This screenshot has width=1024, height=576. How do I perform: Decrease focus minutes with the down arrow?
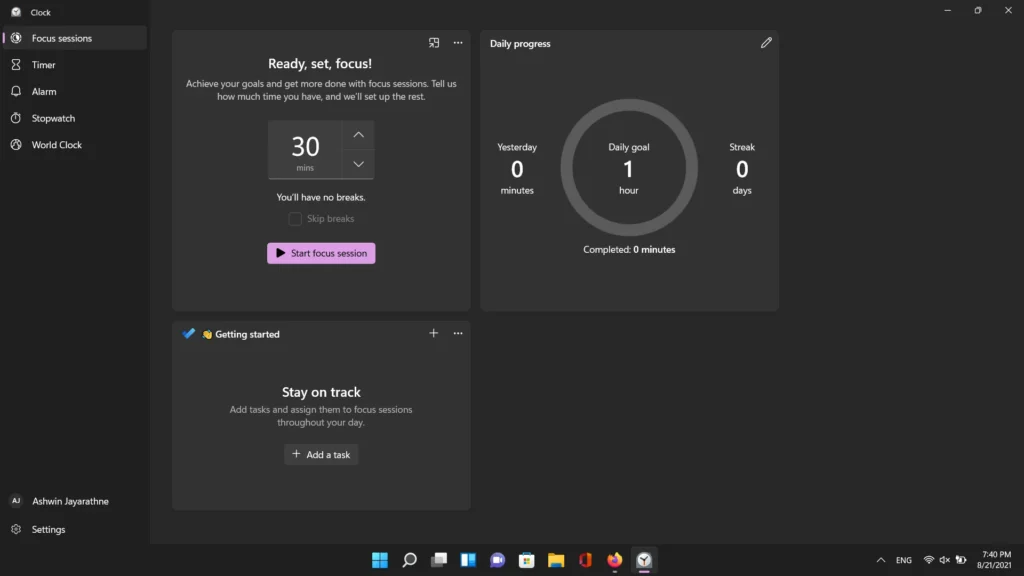358,164
